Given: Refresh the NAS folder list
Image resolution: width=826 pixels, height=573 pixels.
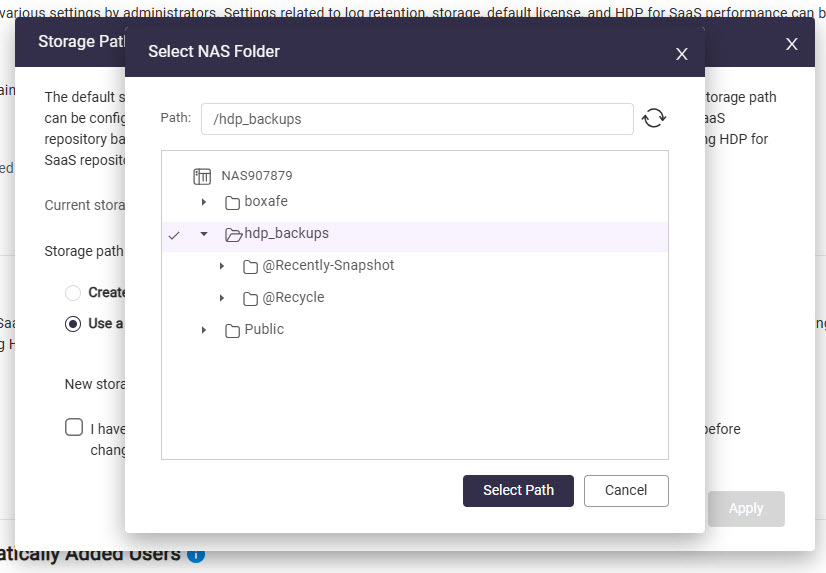Looking at the screenshot, I should (x=654, y=118).
